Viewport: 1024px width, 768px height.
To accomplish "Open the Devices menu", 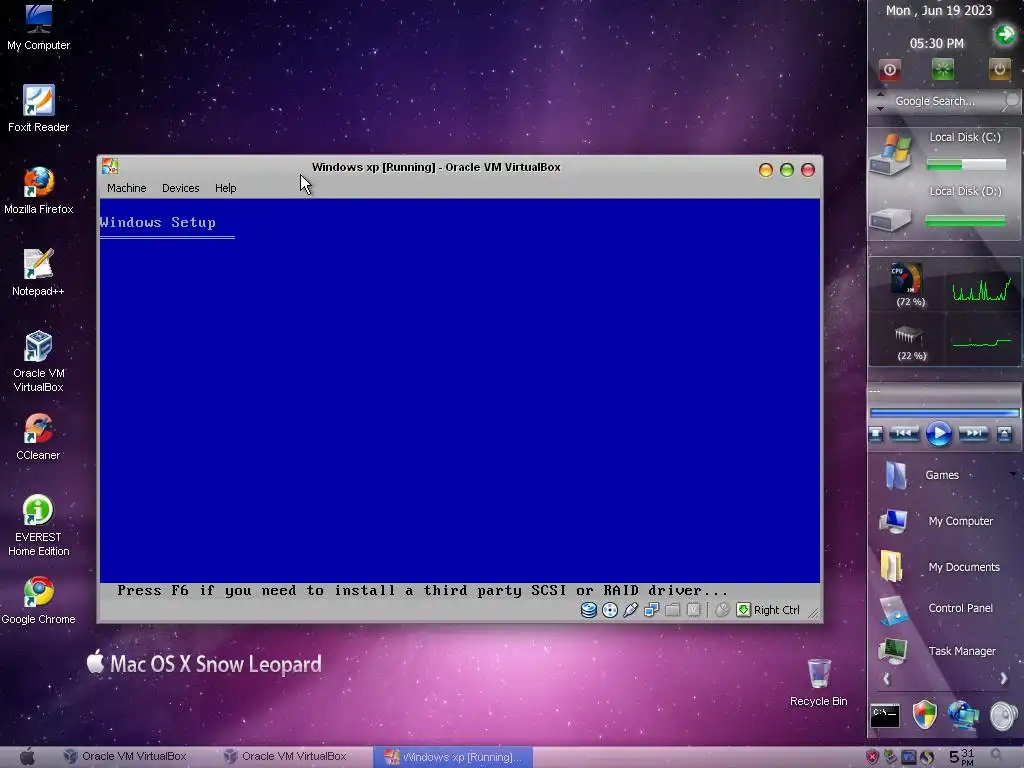I will pyautogui.click(x=180, y=188).
